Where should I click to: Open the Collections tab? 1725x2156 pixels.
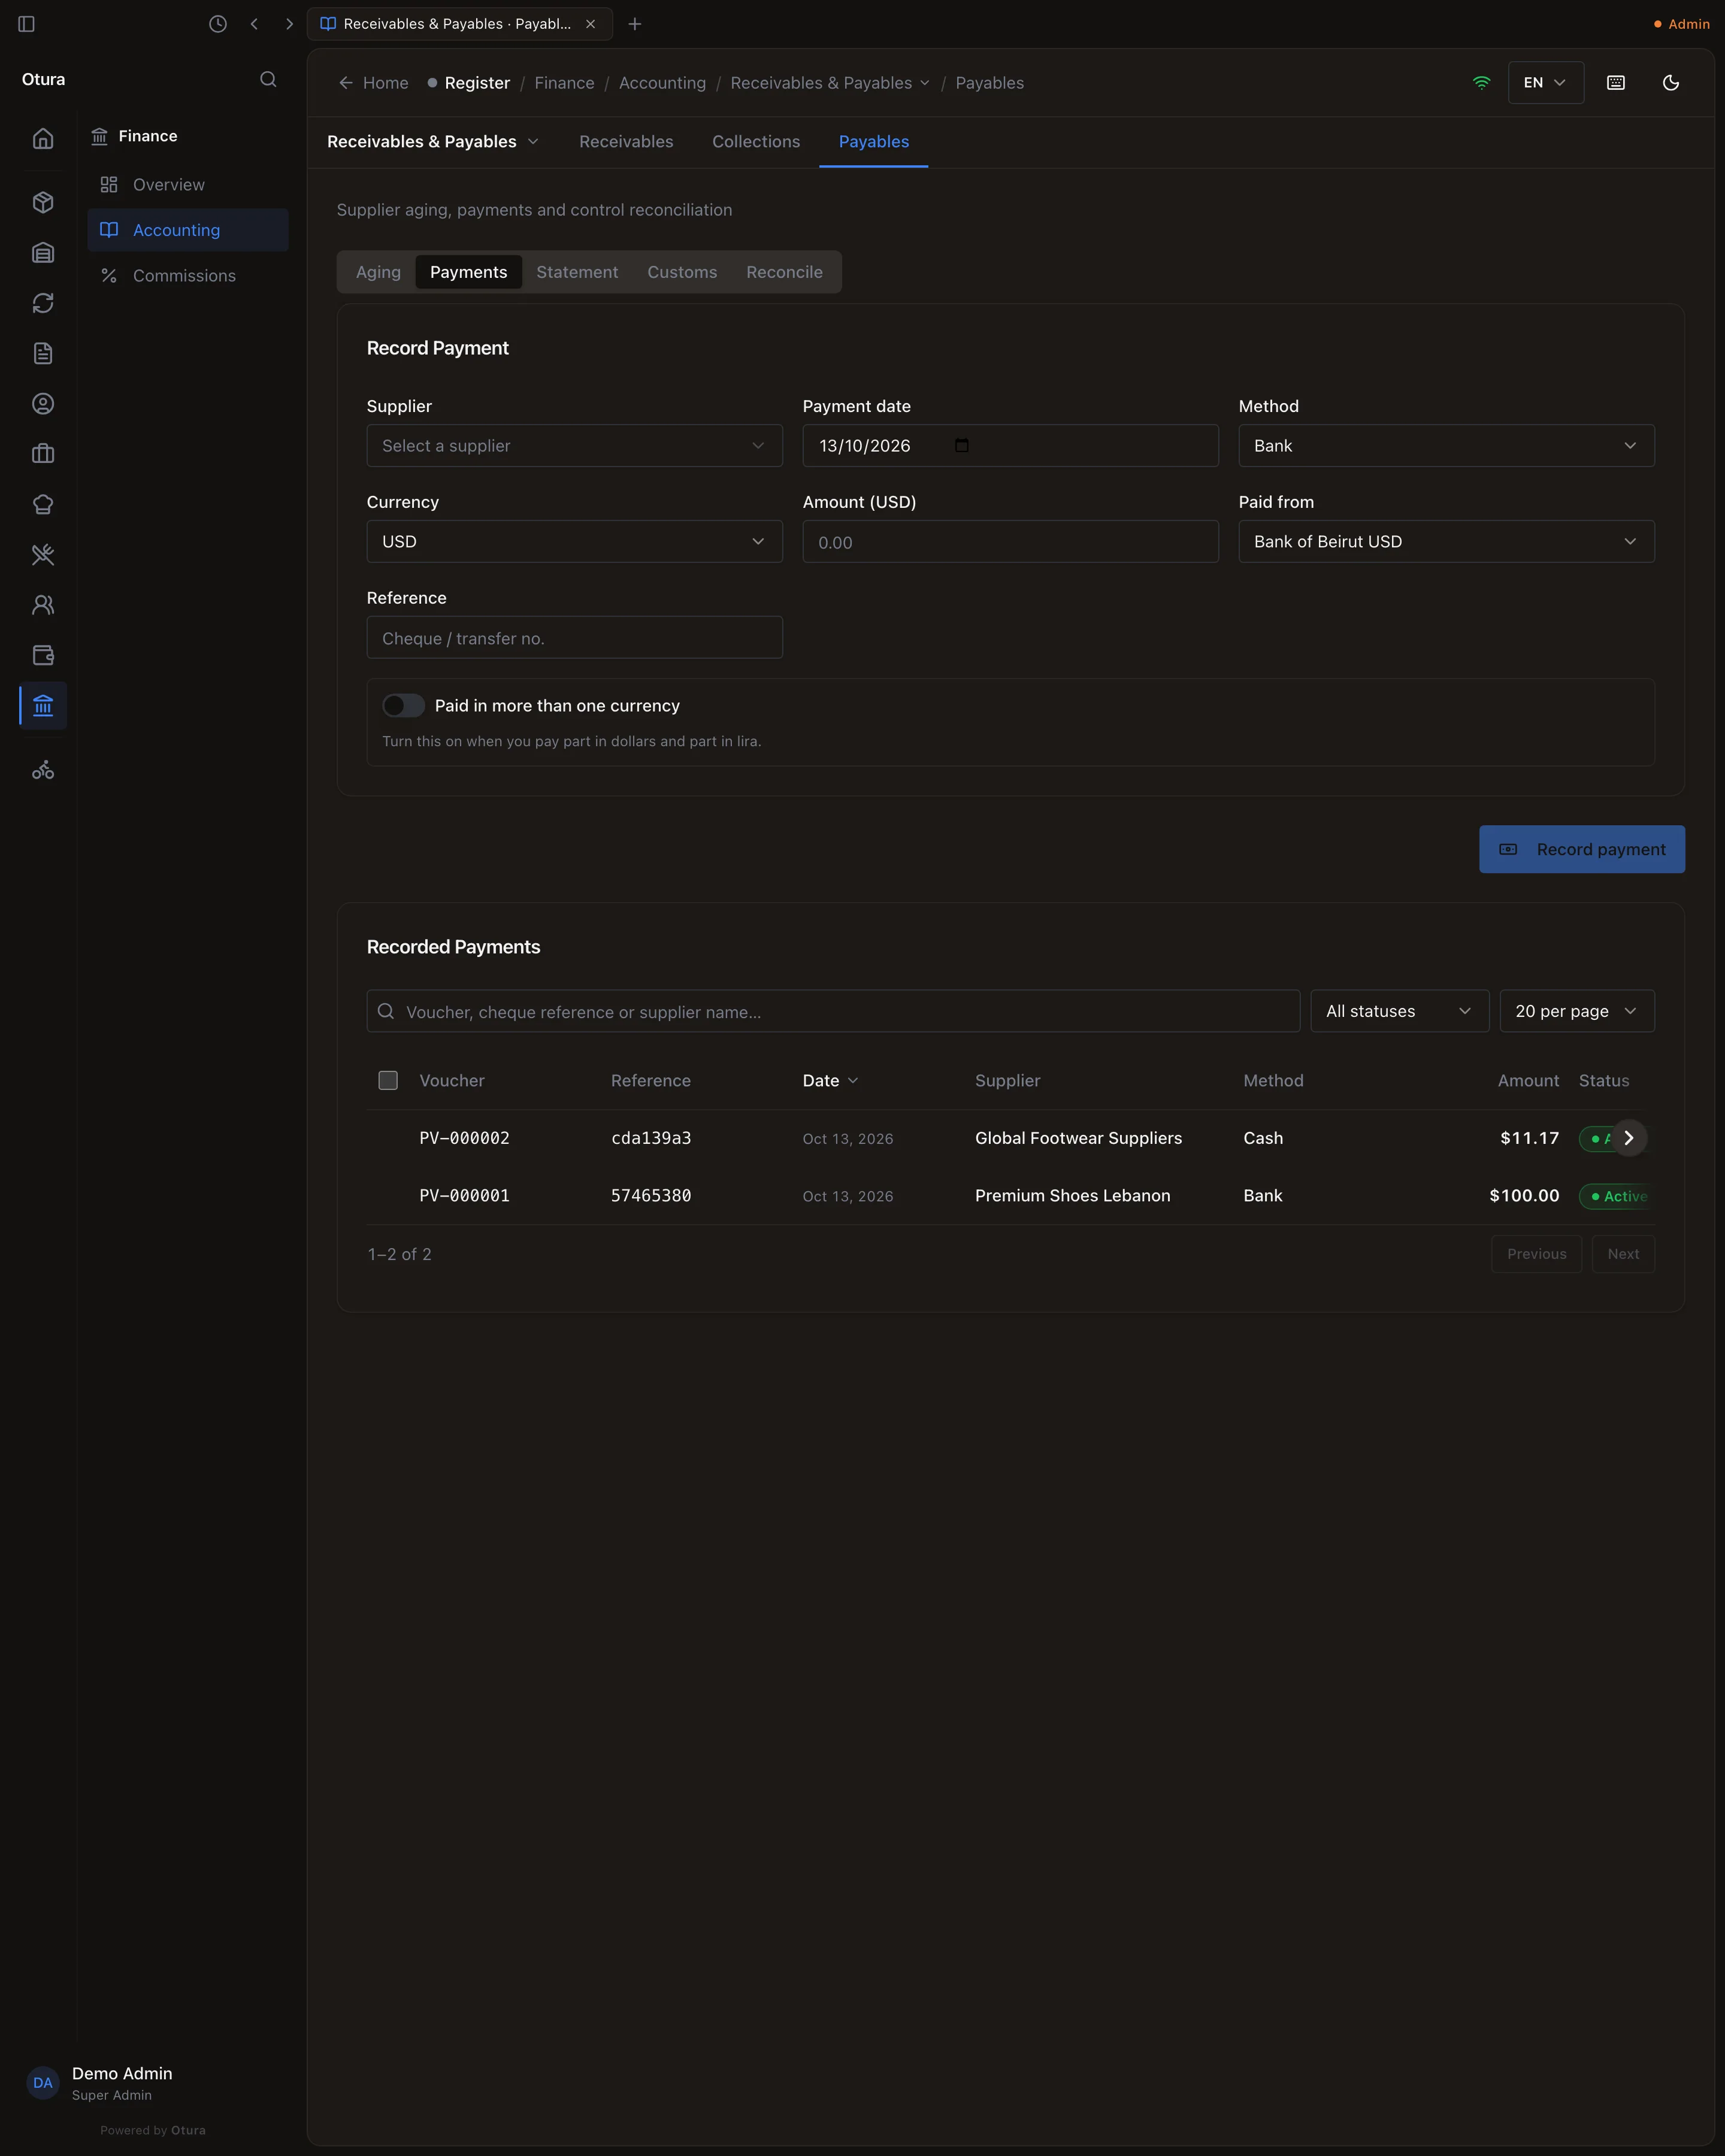[756, 142]
